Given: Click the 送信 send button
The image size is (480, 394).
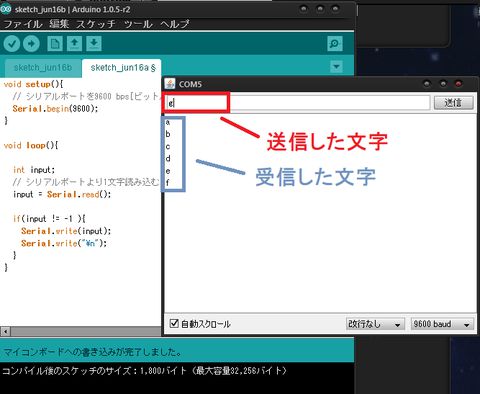Looking at the screenshot, I should pyautogui.click(x=453, y=103).
